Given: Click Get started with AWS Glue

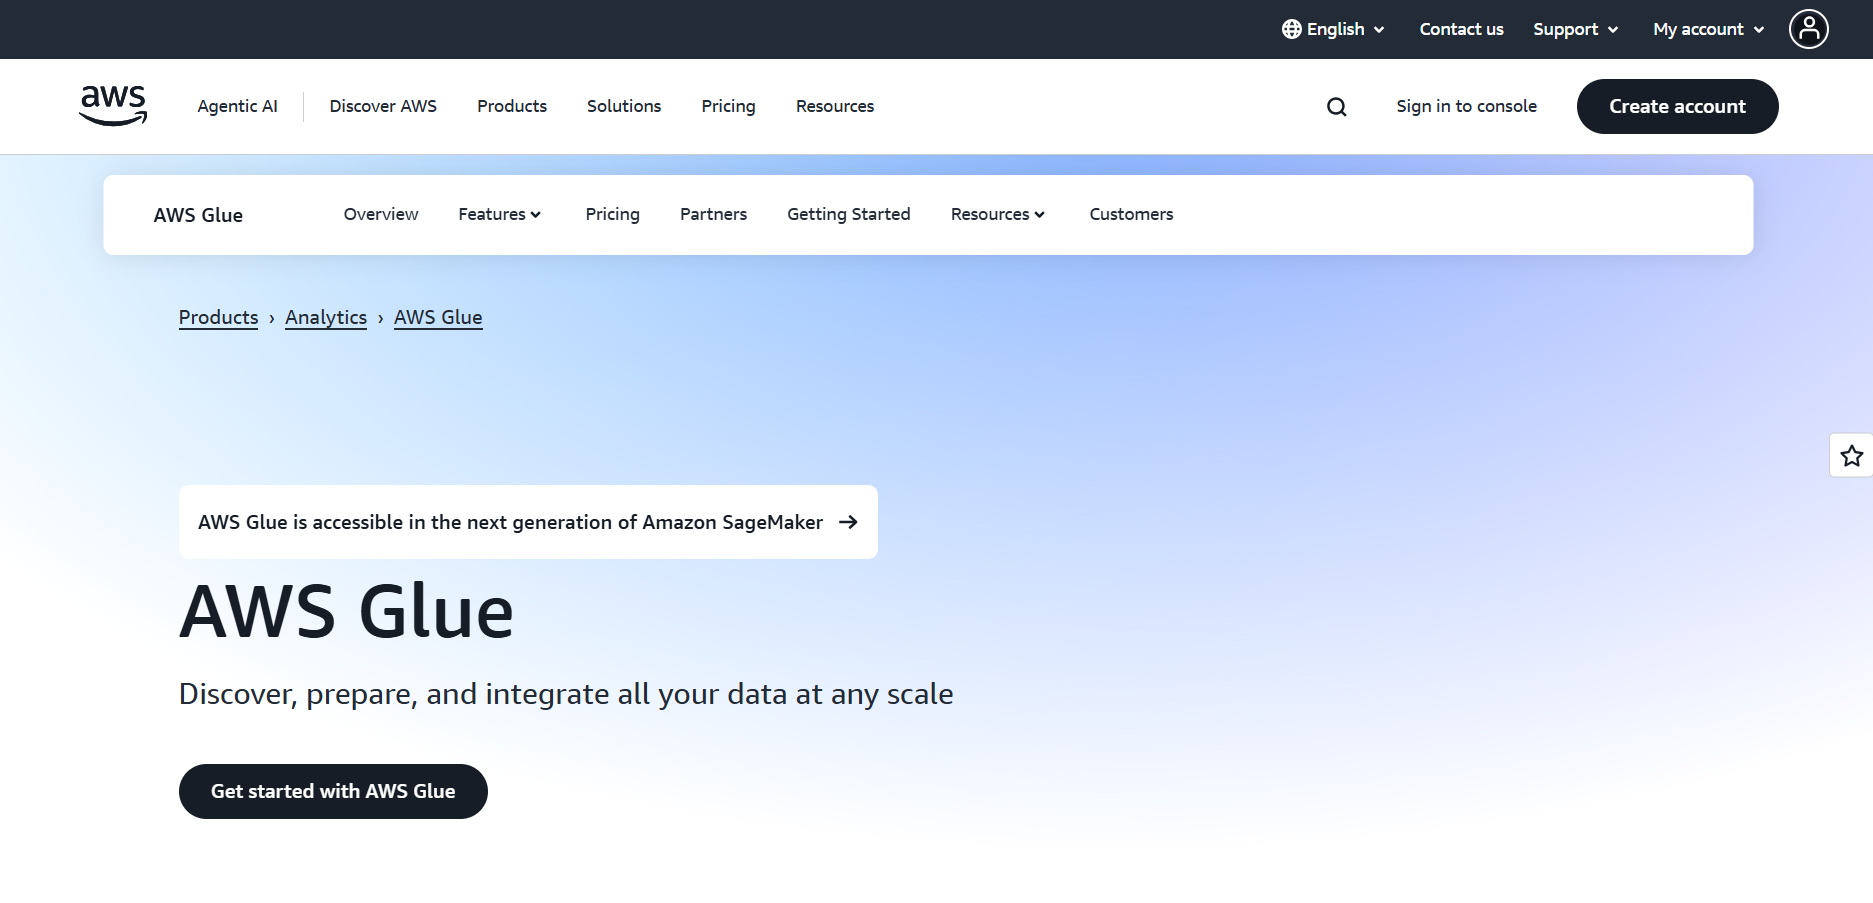Looking at the screenshot, I should click(x=333, y=790).
